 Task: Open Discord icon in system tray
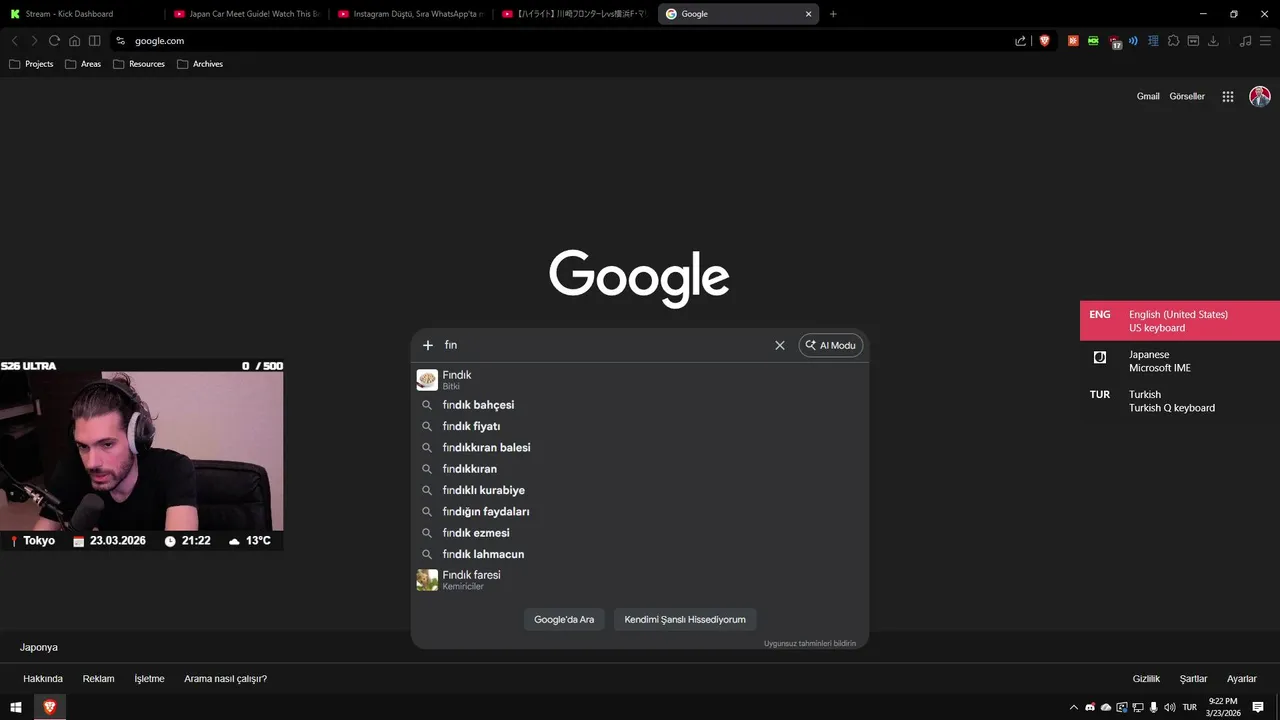(1090, 707)
